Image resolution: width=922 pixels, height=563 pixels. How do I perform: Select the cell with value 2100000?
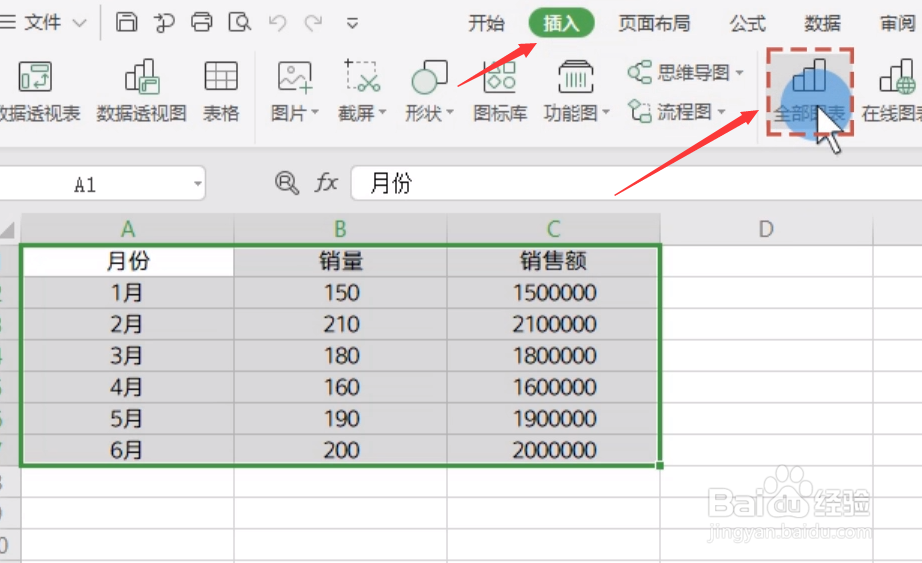553,324
